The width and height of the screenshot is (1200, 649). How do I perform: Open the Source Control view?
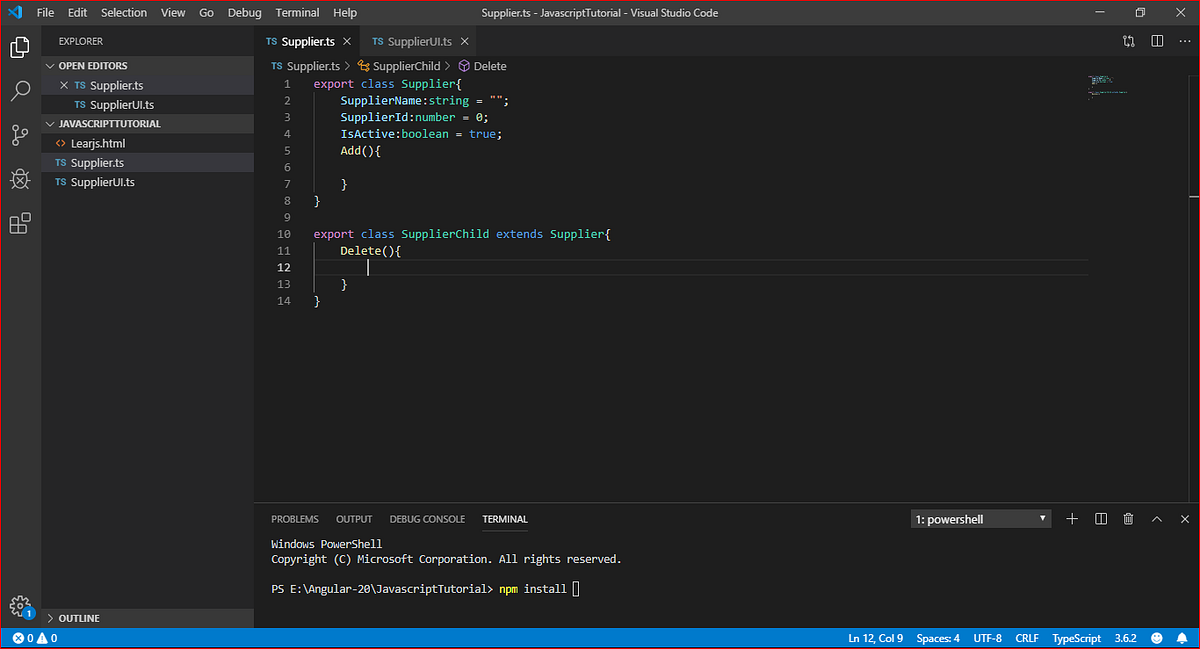[20, 135]
